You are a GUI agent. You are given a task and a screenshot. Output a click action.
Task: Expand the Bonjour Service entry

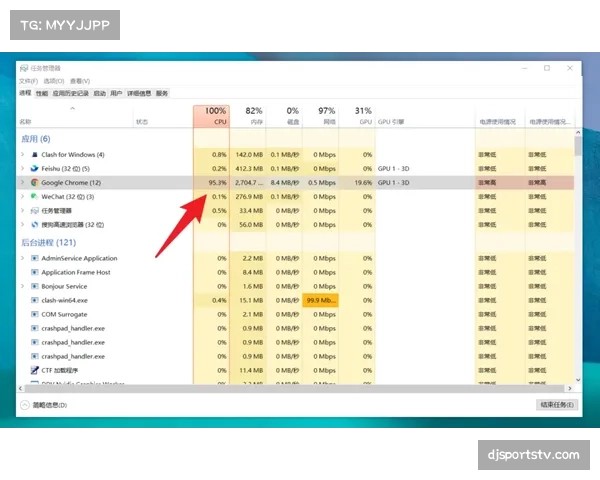point(22,286)
